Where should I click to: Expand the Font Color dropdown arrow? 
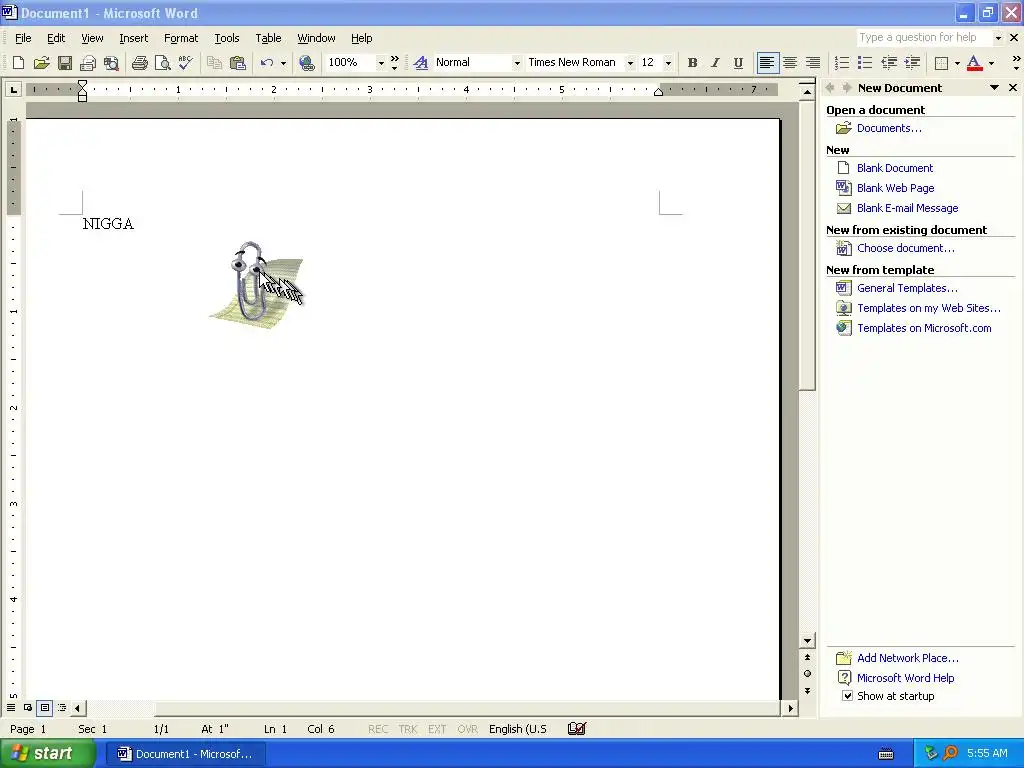(991, 63)
